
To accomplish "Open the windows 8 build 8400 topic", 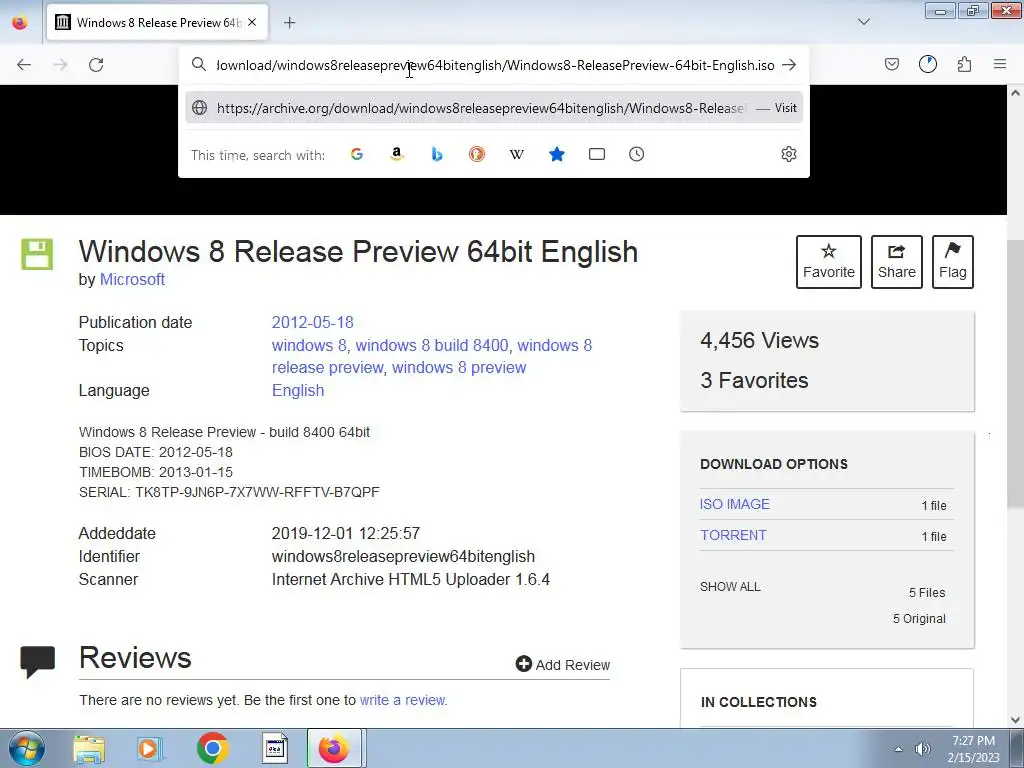I will click(432, 345).
